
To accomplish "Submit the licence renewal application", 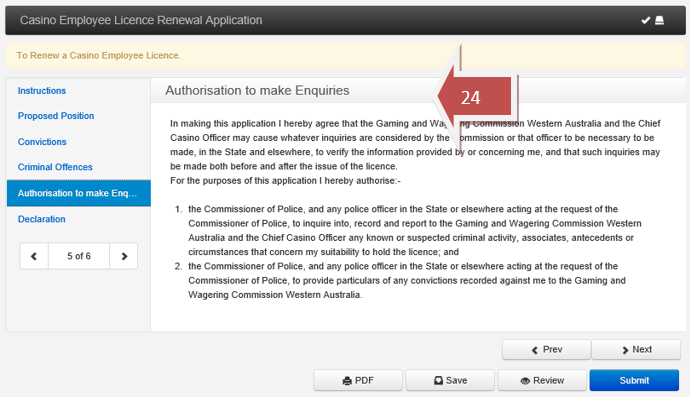I will [634, 381].
